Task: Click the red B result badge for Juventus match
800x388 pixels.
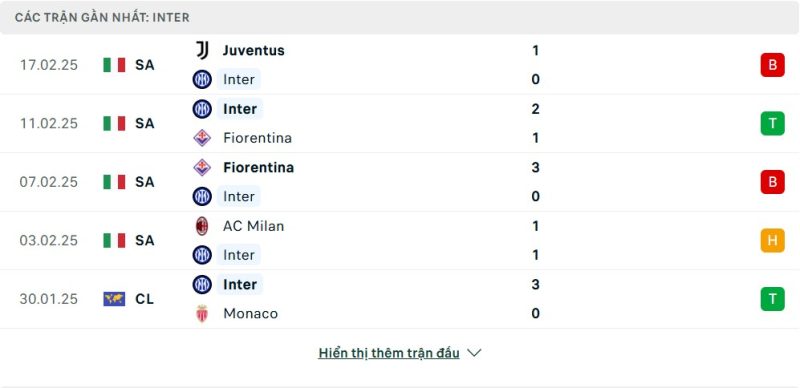Action: point(772,65)
